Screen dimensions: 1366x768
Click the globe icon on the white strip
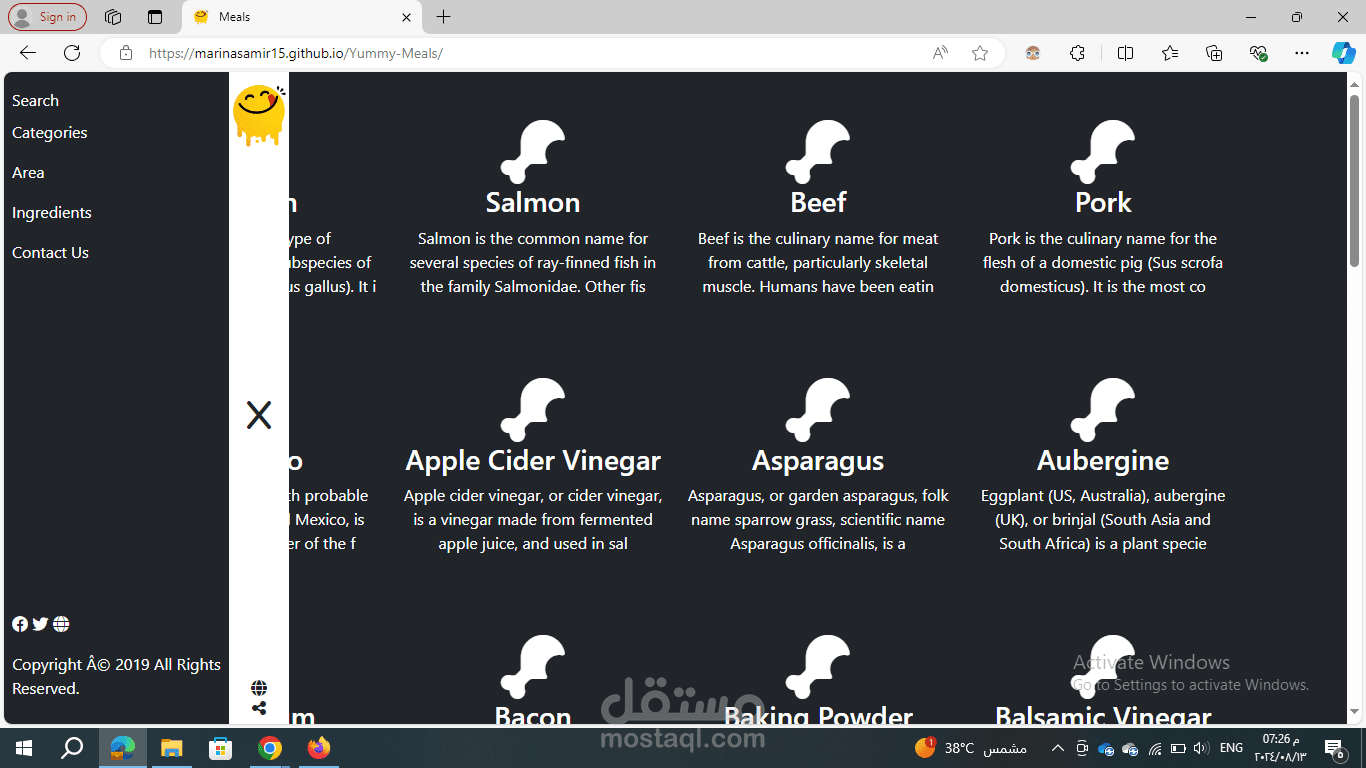(x=259, y=688)
